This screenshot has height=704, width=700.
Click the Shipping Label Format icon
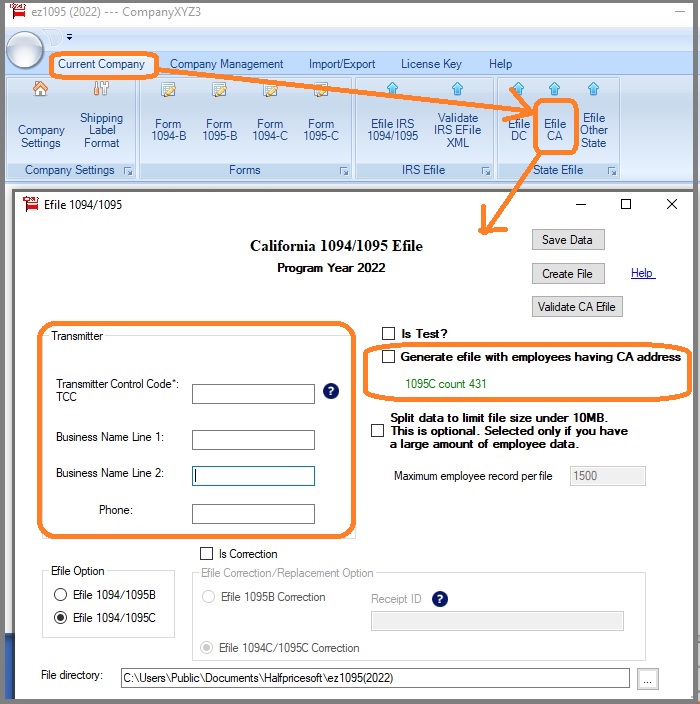(101, 118)
